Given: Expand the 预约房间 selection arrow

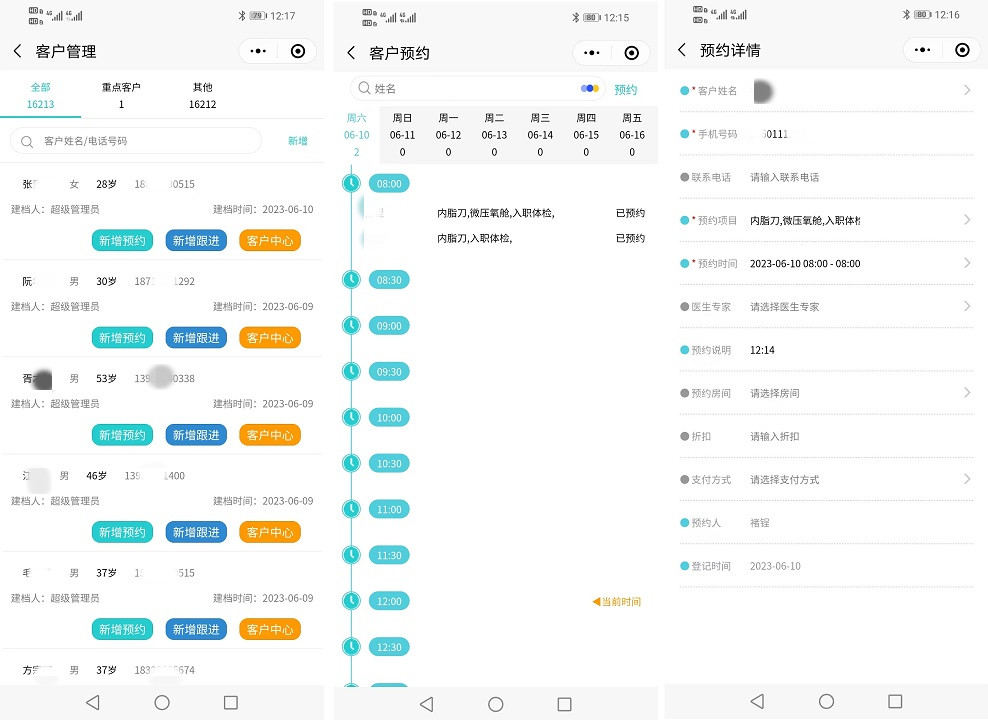Looking at the screenshot, I should click(x=967, y=393).
